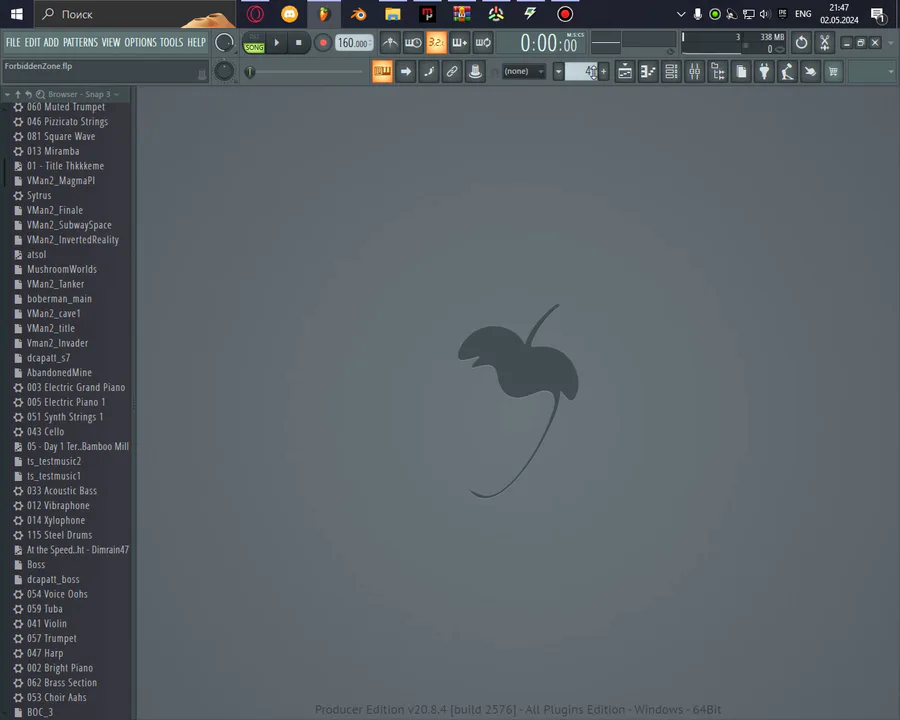900x720 pixels.
Task: Open the pattern selector arrow dropdown
Action: [x=558, y=72]
